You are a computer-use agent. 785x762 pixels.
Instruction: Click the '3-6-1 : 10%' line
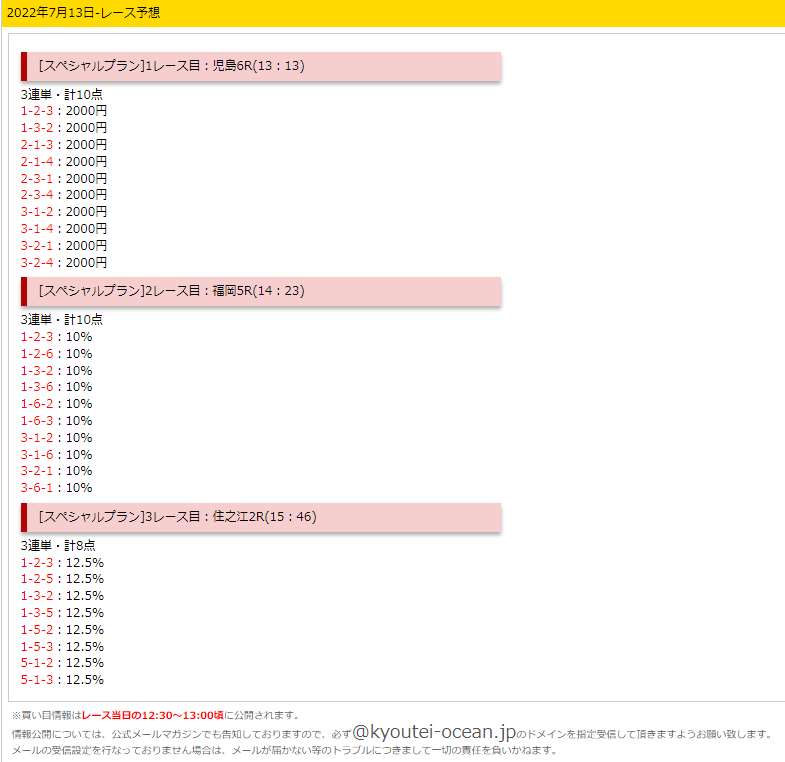[57, 488]
